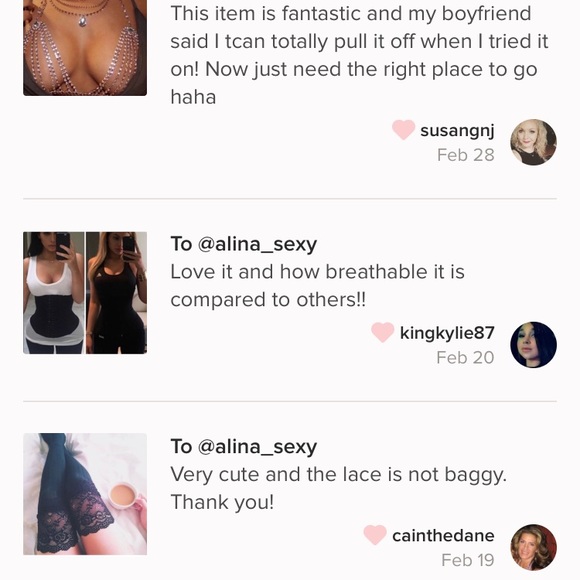The height and width of the screenshot is (580, 580).
Task: Open cainthedane's circular profile photo
Action: (x=533, y=547)
